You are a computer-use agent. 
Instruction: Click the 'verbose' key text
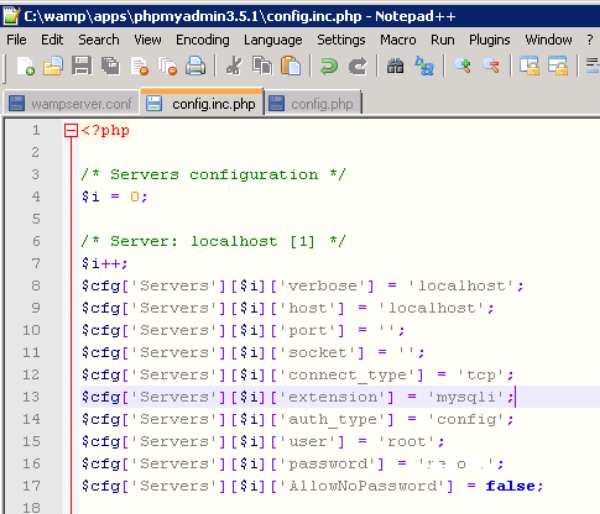[322, 286]
